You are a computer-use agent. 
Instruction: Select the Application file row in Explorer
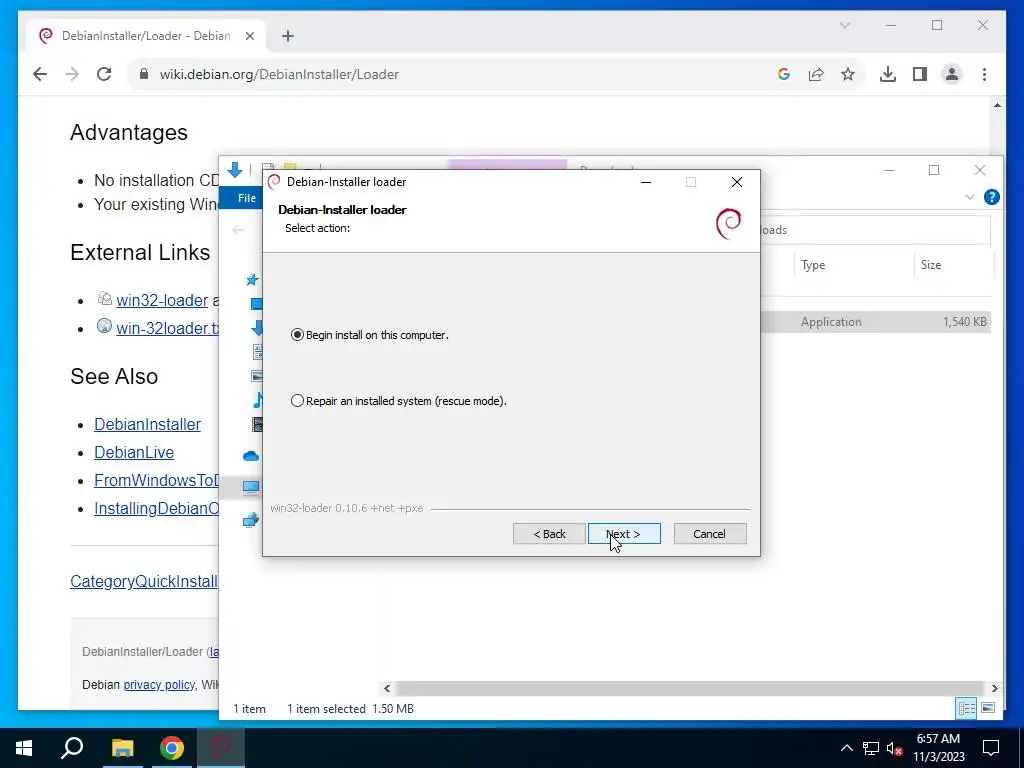click(875, 321)
